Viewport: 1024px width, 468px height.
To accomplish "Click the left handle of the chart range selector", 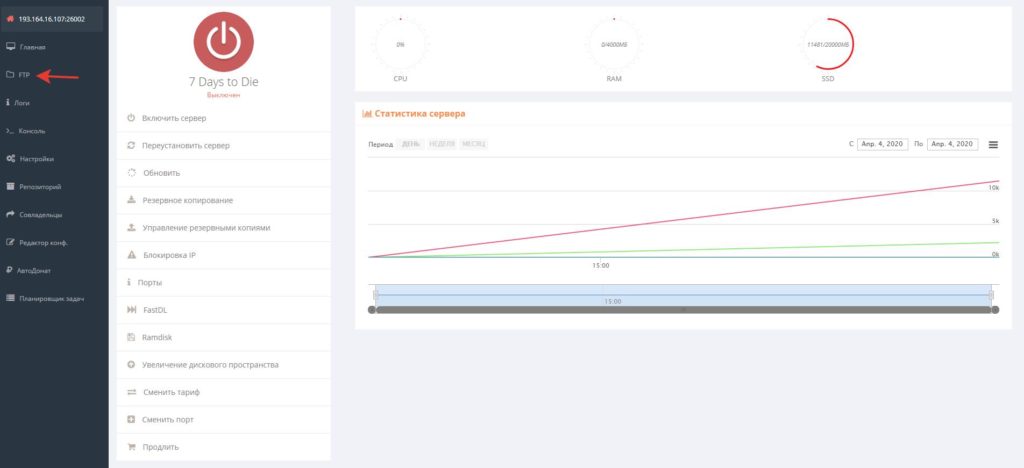I will coord(376,295).
